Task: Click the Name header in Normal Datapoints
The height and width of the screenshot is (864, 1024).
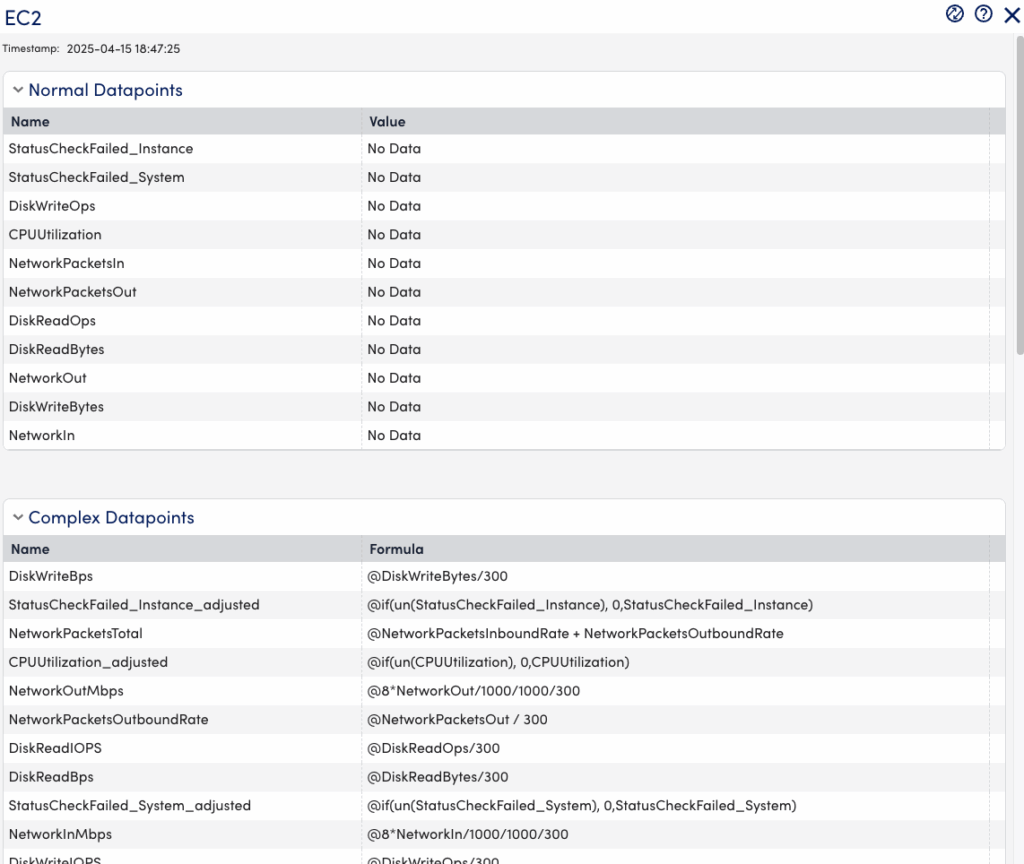Action: pos(30,122)
